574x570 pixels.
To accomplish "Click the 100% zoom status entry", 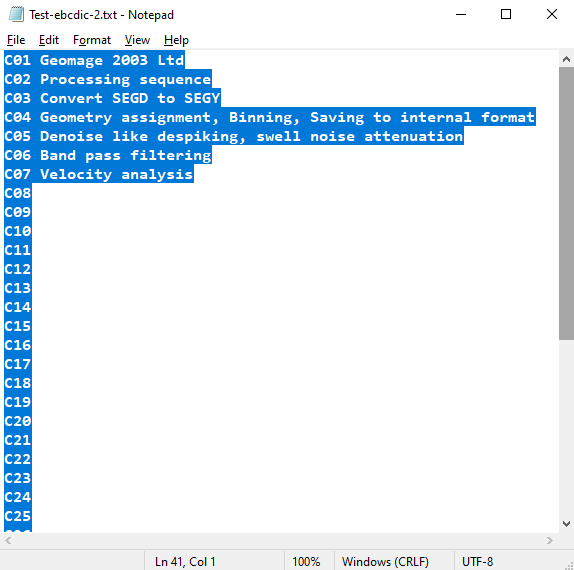I will pos(306,562).
